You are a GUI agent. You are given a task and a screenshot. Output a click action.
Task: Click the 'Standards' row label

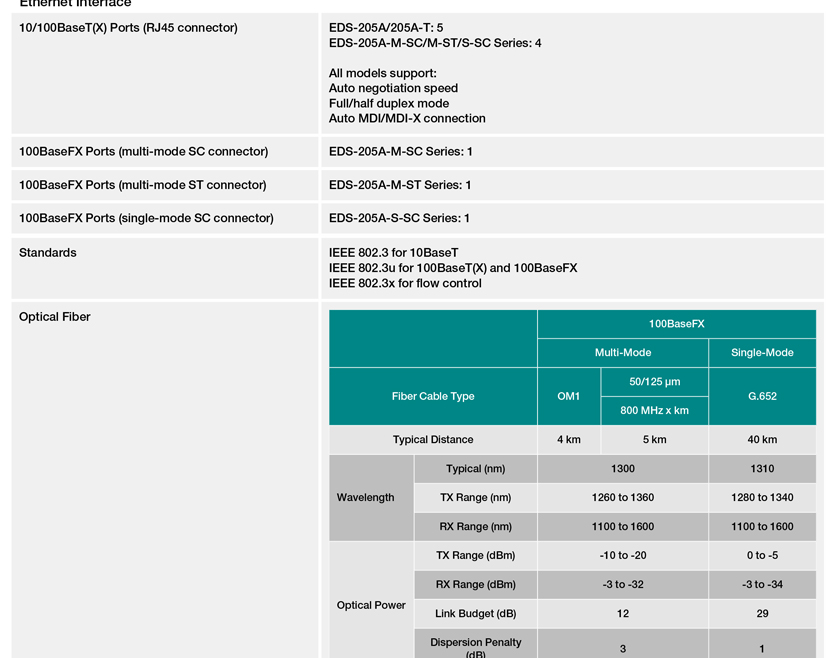coord(48,253)
